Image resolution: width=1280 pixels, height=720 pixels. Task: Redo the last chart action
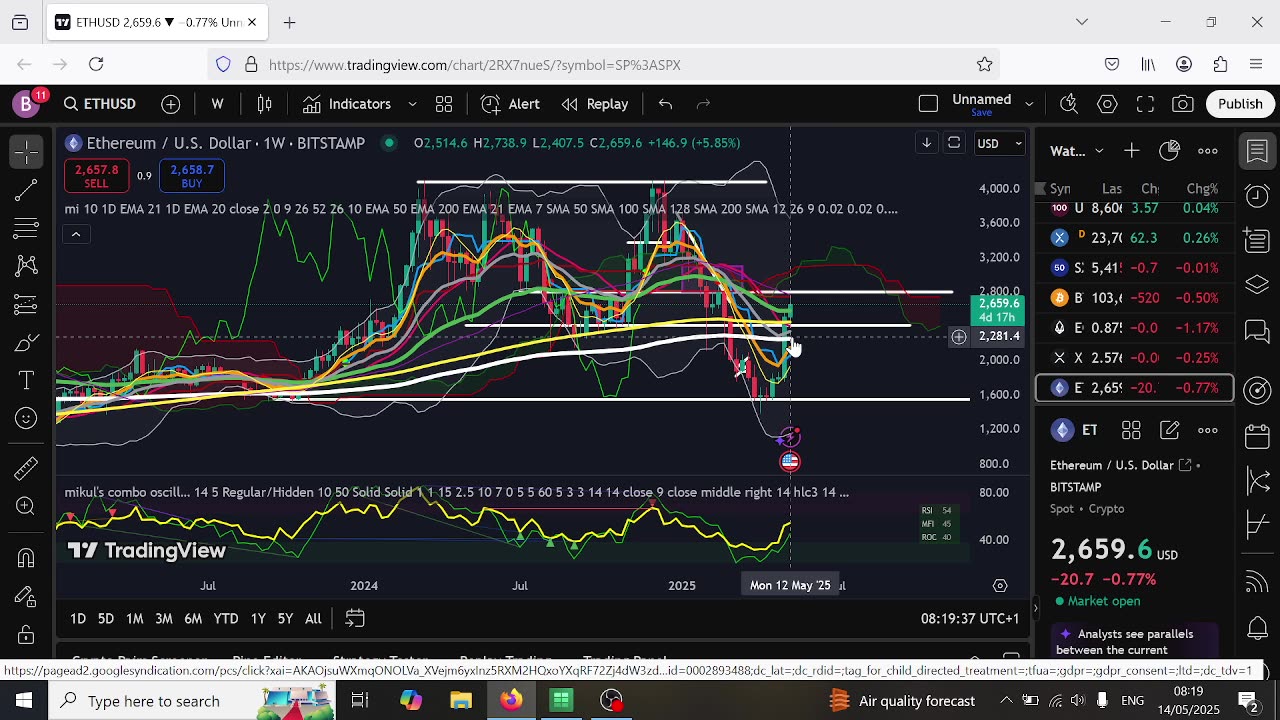coord(703,104)
